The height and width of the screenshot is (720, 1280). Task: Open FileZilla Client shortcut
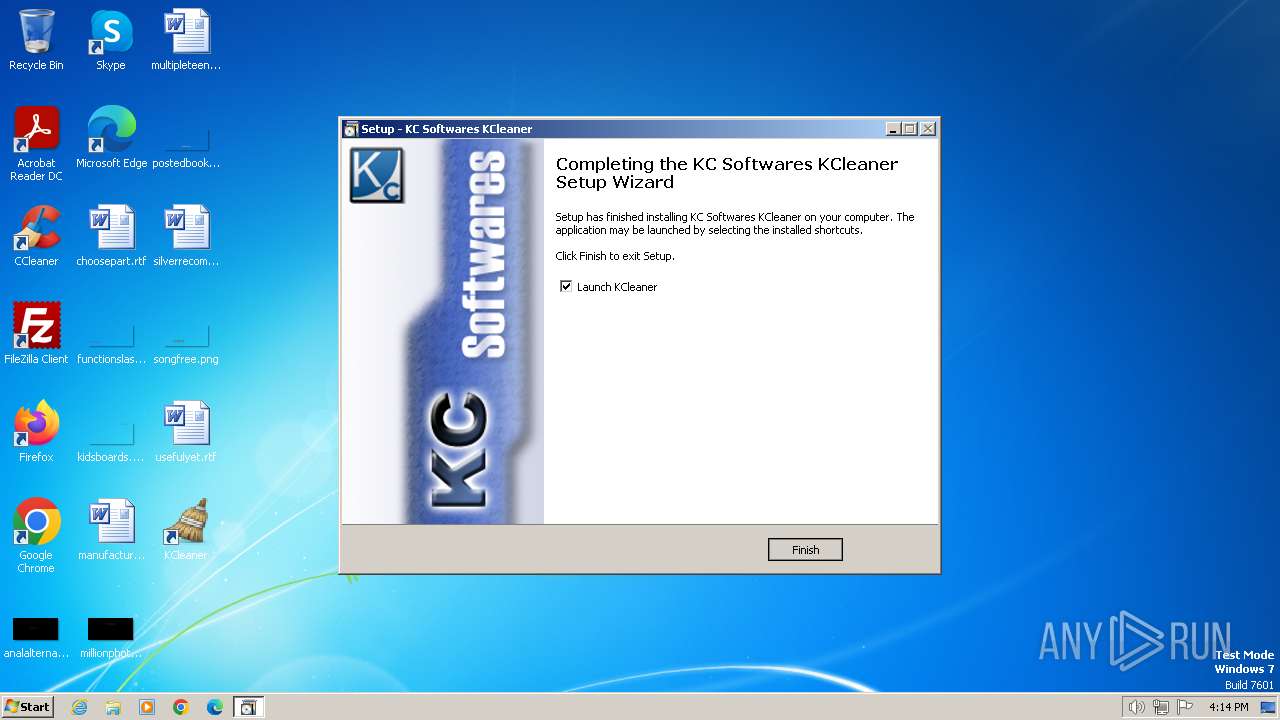[36, 334]
